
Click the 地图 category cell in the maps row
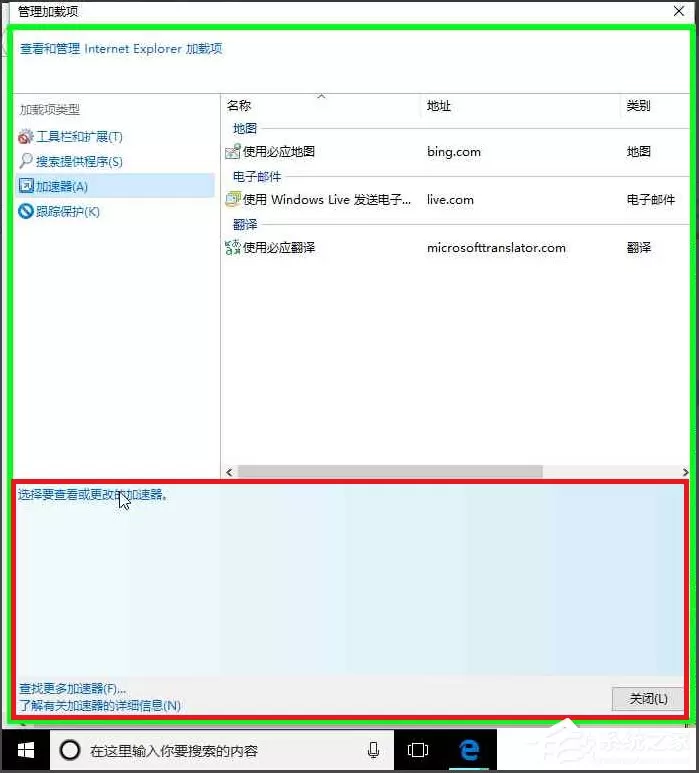click(639, 152)
